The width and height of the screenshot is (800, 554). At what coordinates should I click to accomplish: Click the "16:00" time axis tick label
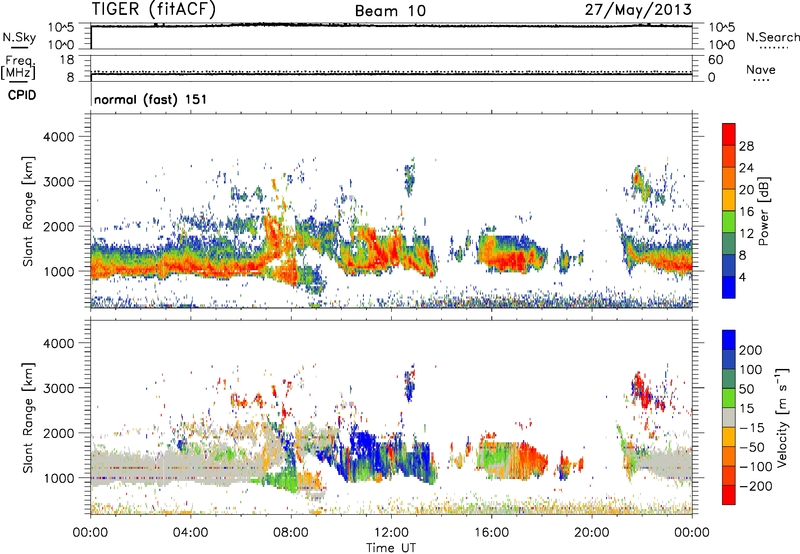pyautogui.click(x=491, y=532)
